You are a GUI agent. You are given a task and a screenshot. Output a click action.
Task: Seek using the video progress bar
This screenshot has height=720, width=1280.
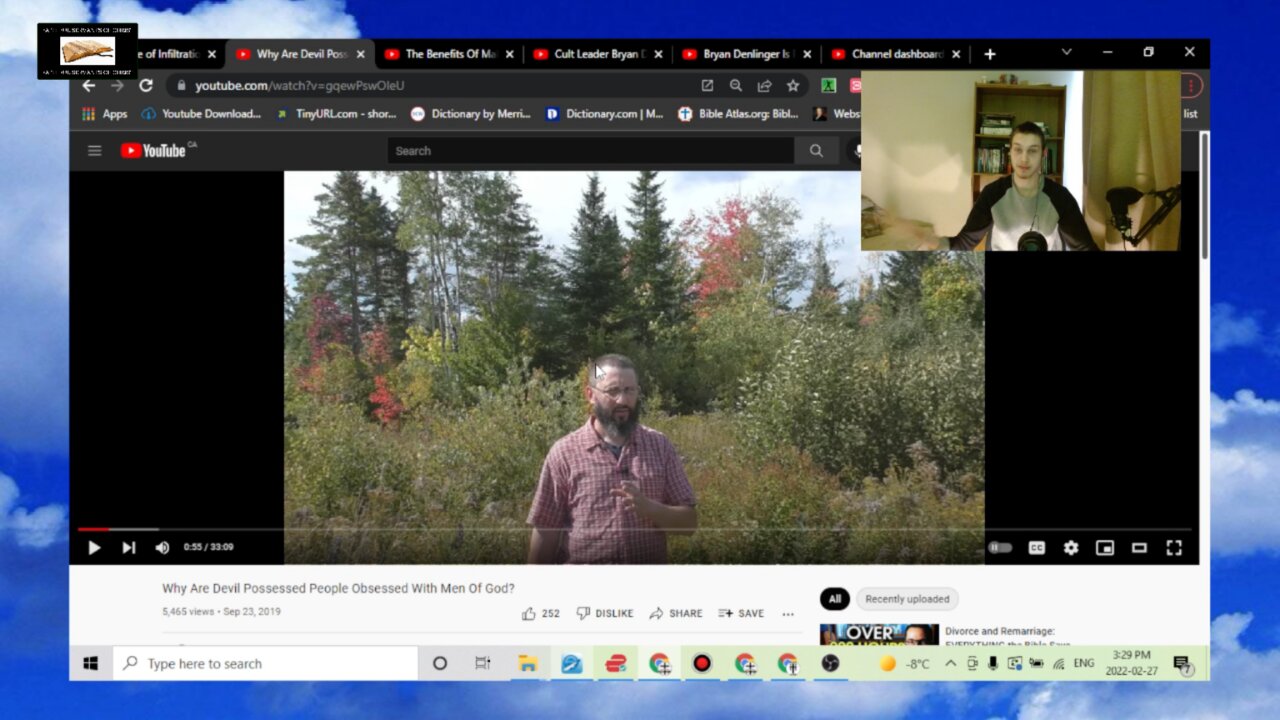click(x=634, y=529)
